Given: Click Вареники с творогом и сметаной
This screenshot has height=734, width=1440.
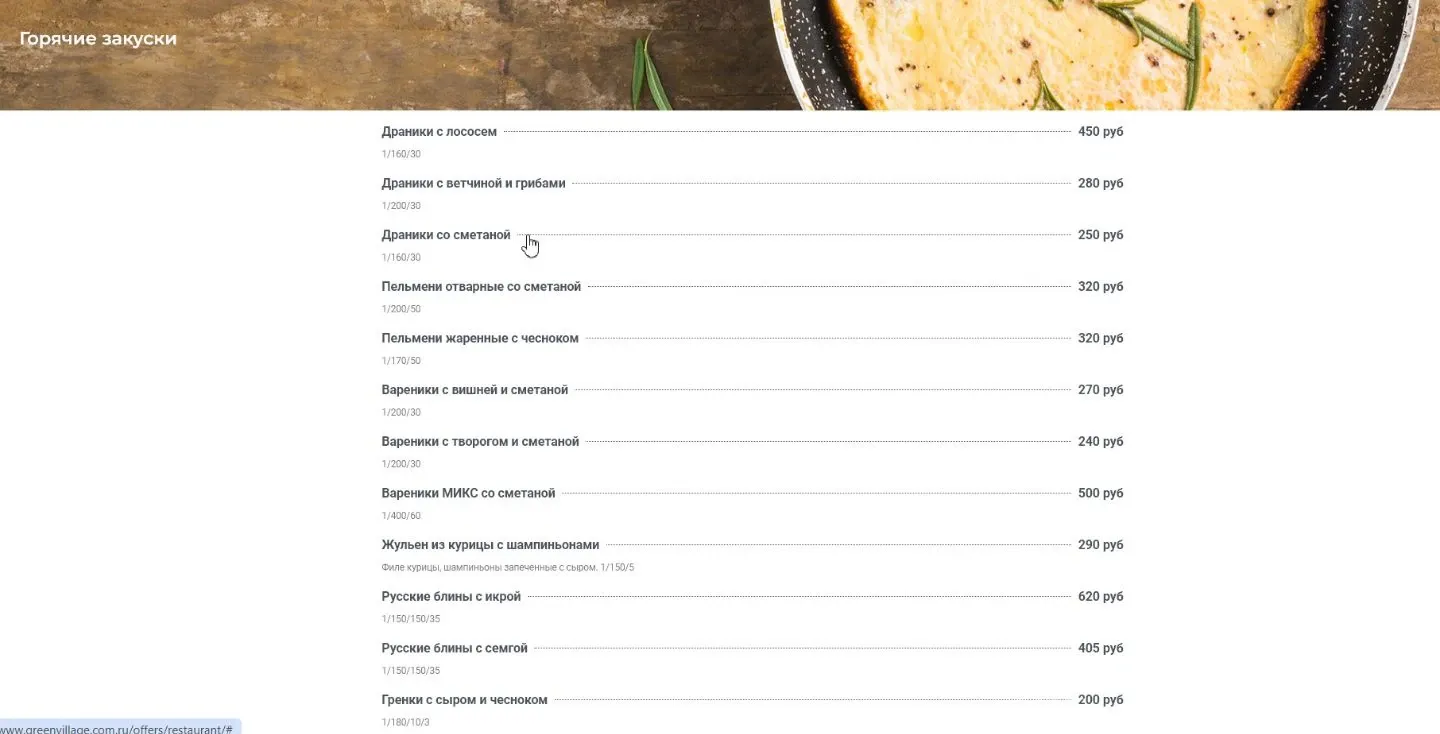Looking at the screenshot, I should 480,442.
